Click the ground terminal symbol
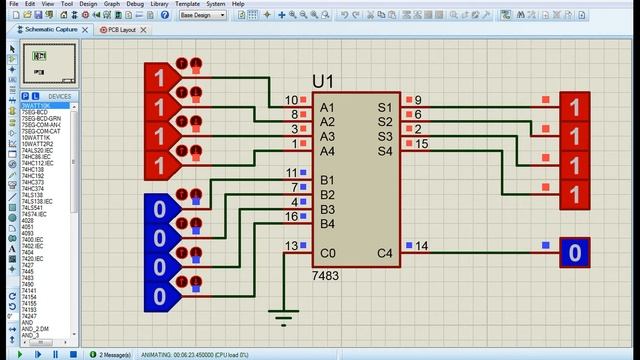Viewport: 640px width, 360px height. (283, 317)
